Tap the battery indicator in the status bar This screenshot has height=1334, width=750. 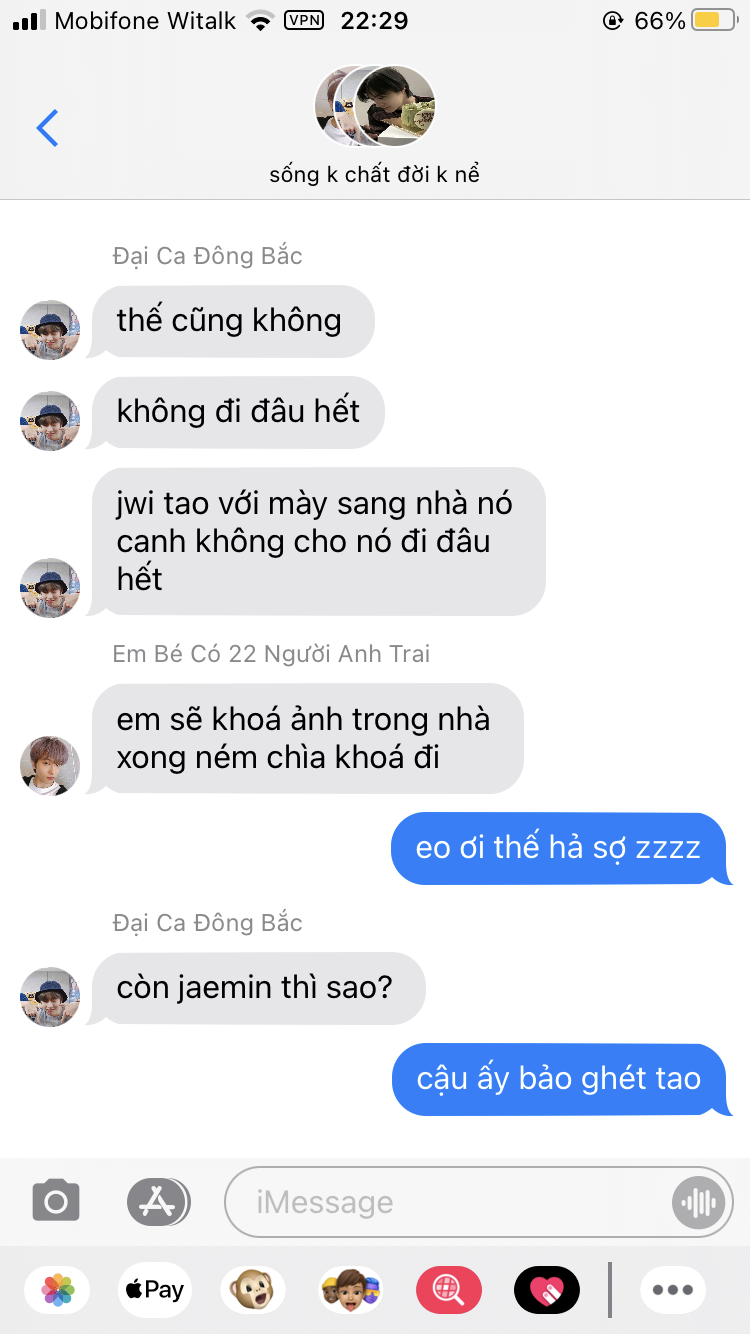(x=714, y=20)
